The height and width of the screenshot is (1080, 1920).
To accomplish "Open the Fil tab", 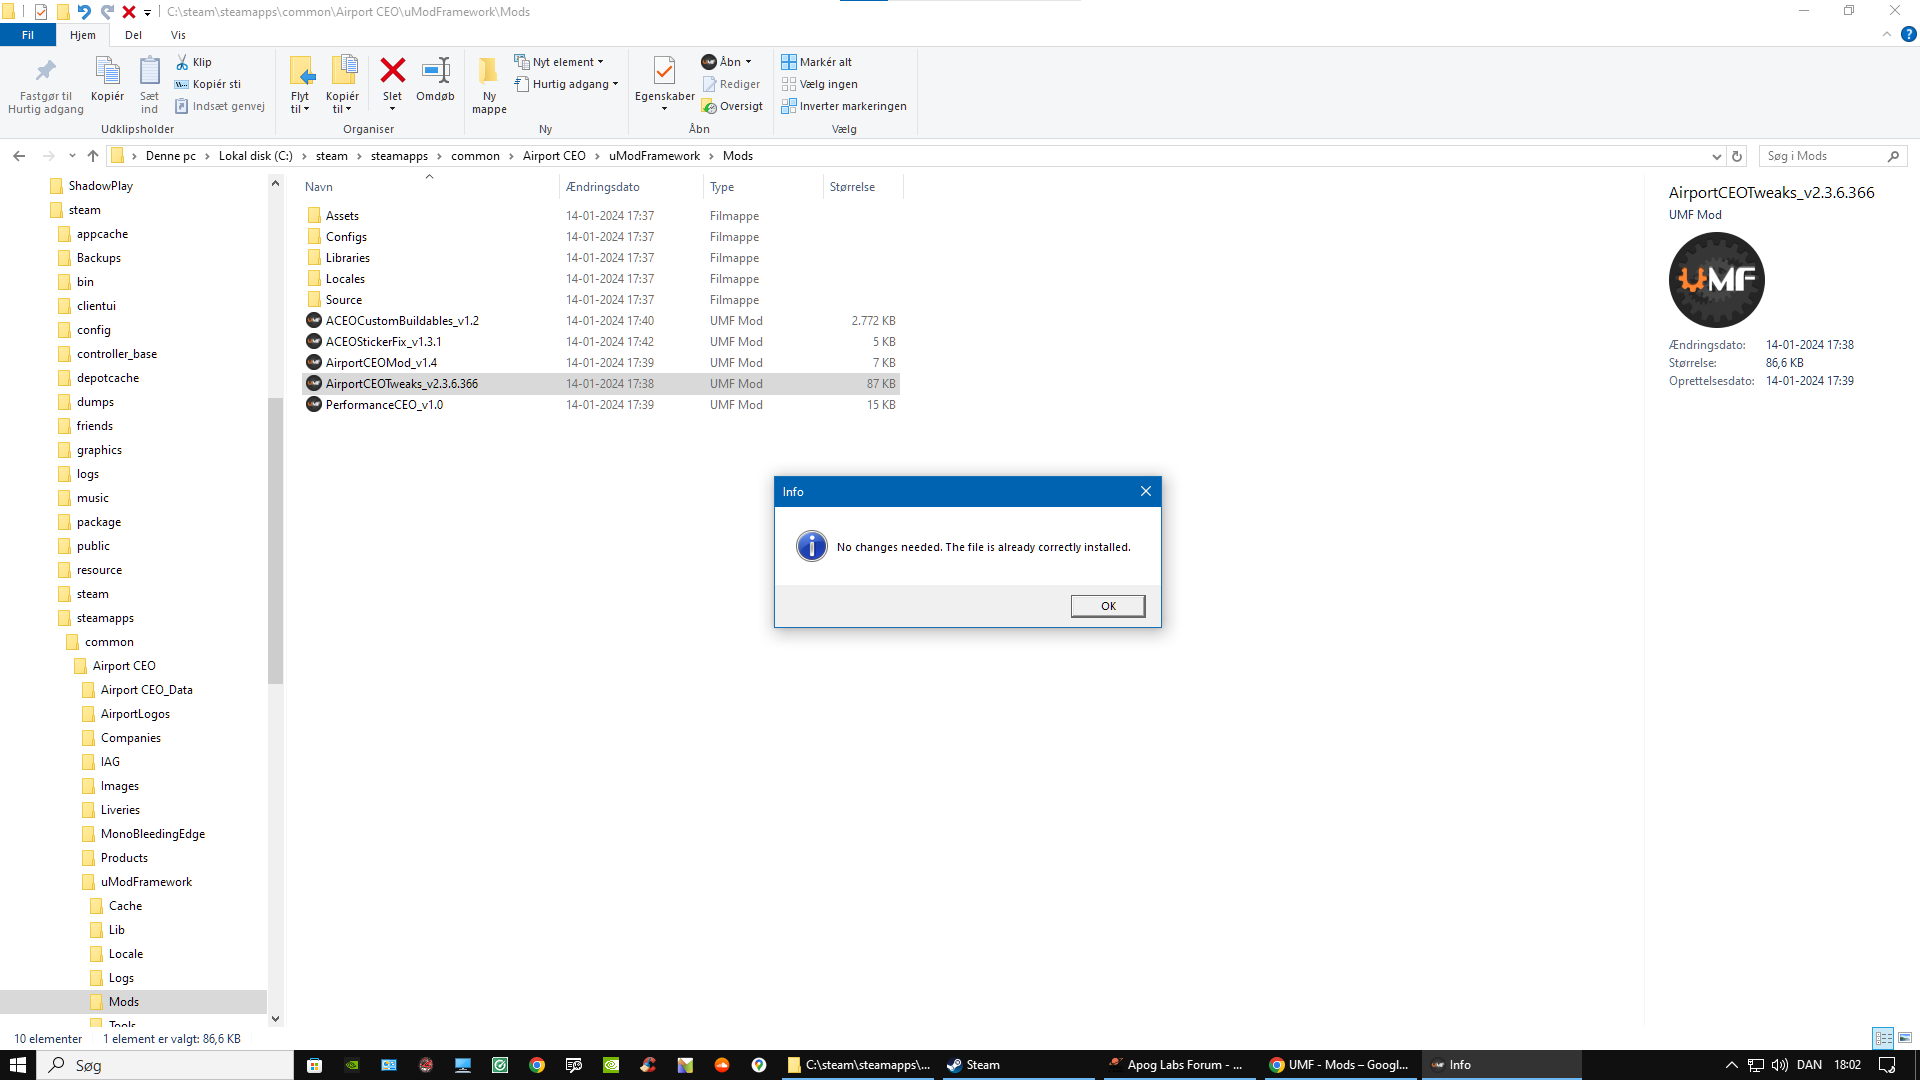I will [28, 35].
